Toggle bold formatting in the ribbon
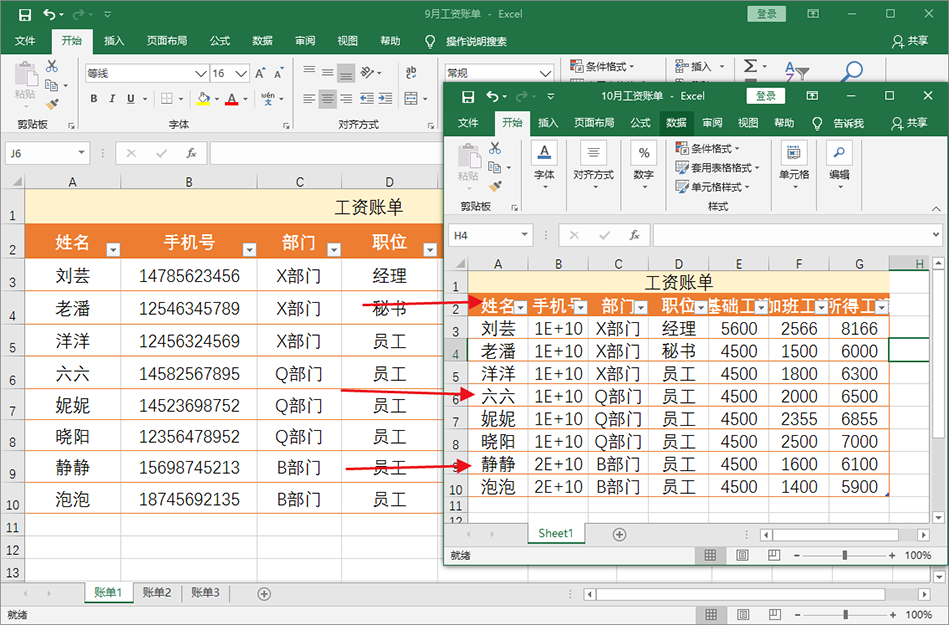This screenshot has height=625, width=949. [92, 98]
